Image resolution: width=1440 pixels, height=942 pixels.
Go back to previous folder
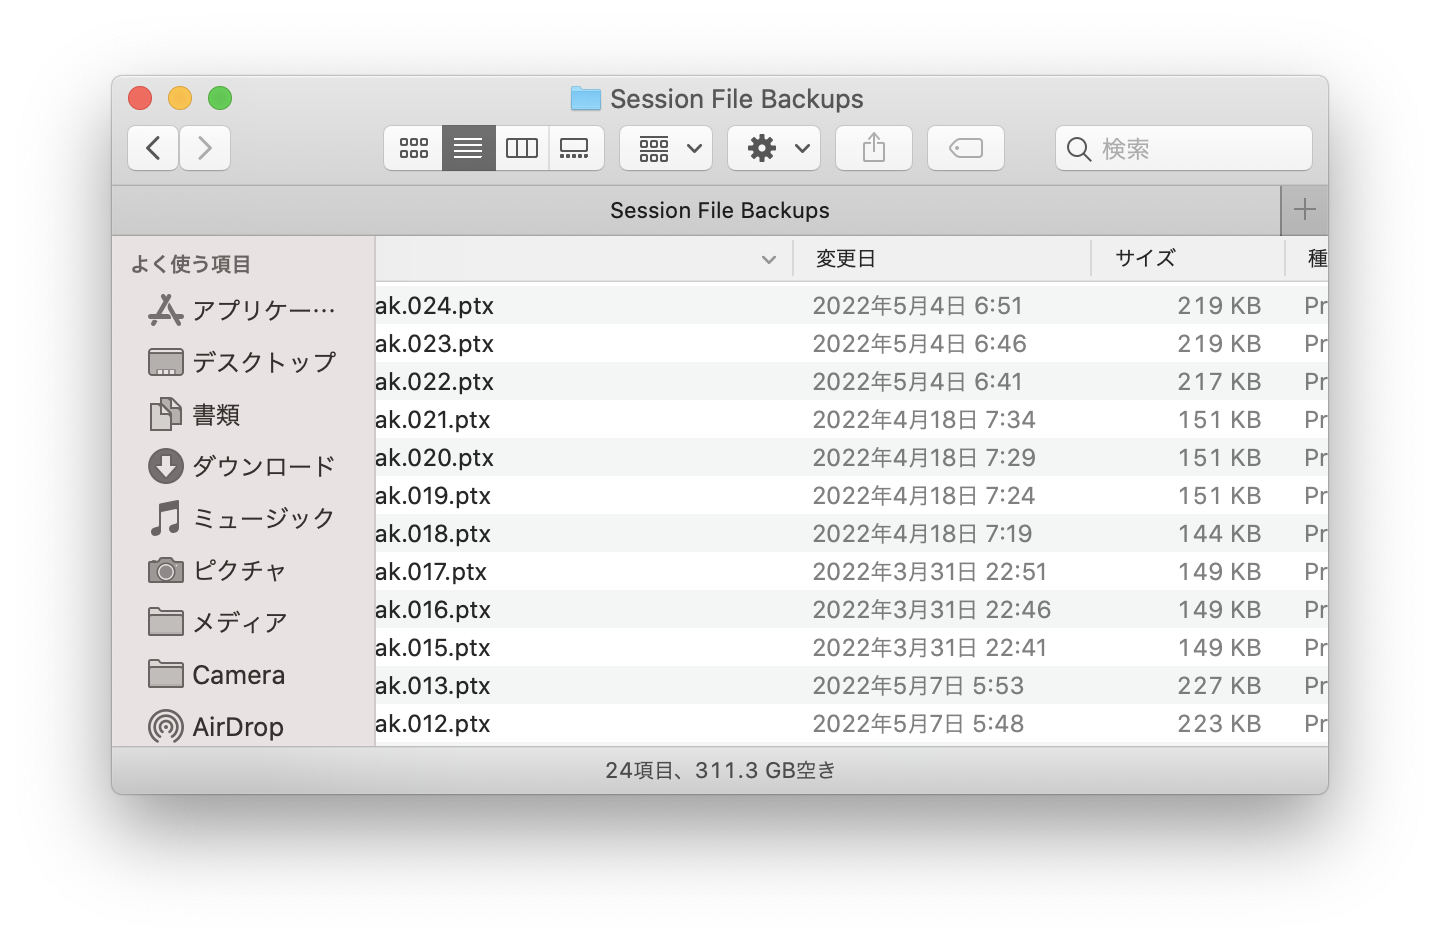153,148
